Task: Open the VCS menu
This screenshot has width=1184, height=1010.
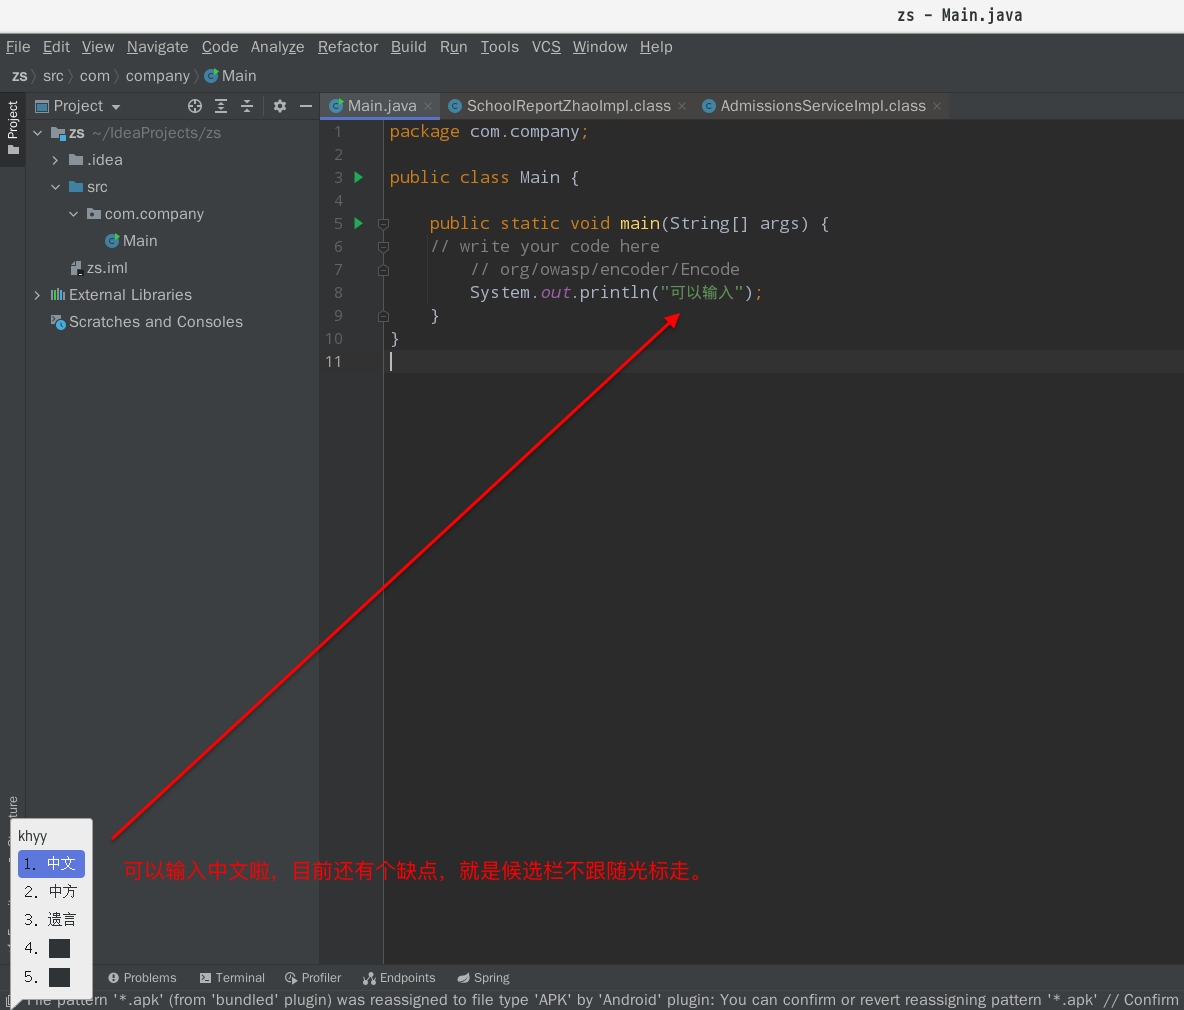Action: [546, 47]
